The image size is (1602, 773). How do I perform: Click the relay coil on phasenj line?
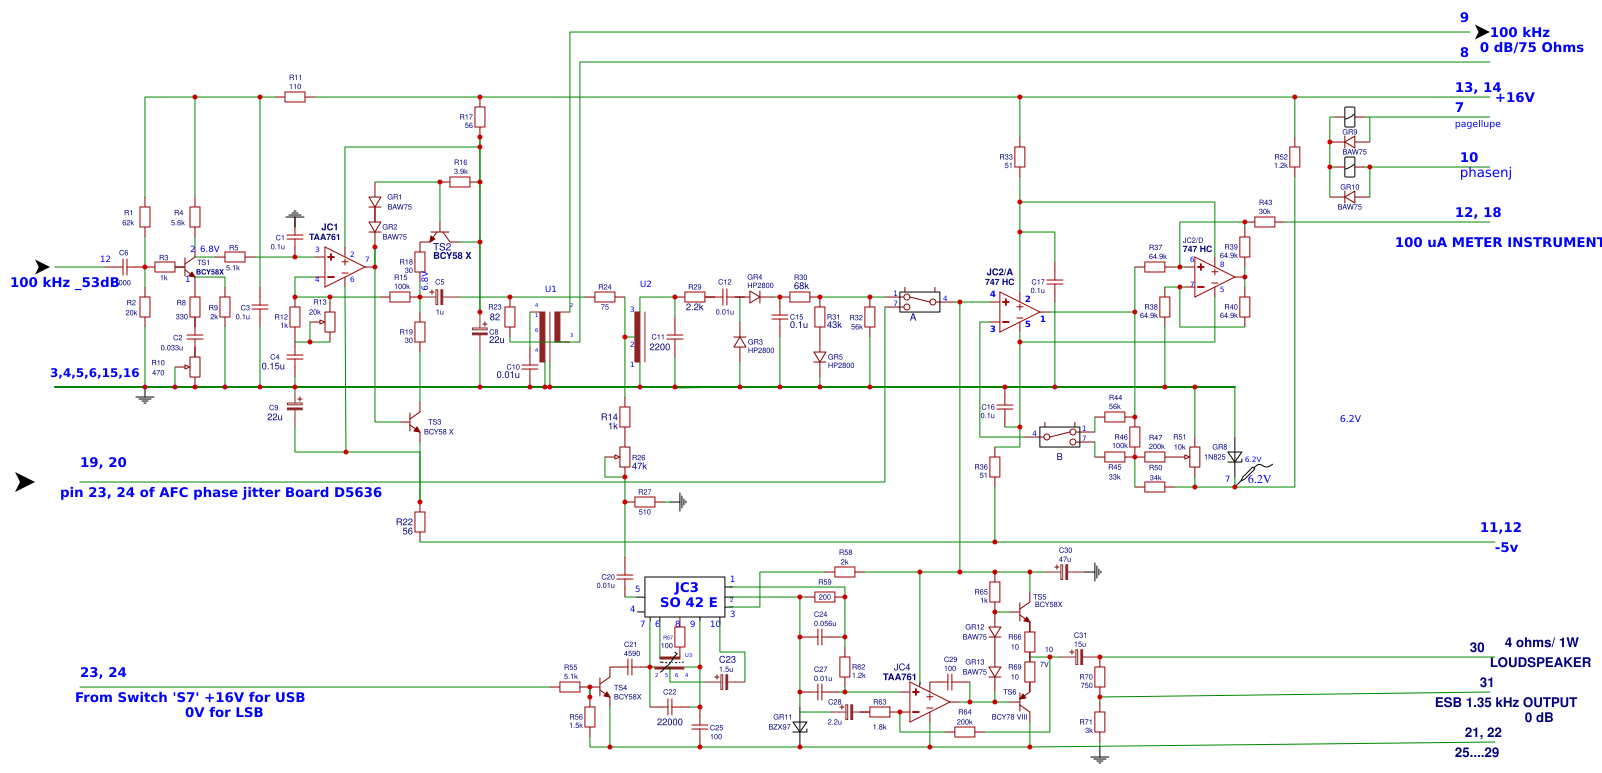(1350, 167)
